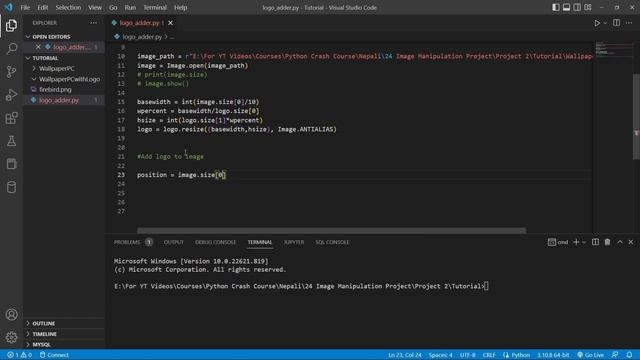The height and width of the screenshot is (360, 640).
Task: Click Connect in the status bar
Action: point(54,355)
